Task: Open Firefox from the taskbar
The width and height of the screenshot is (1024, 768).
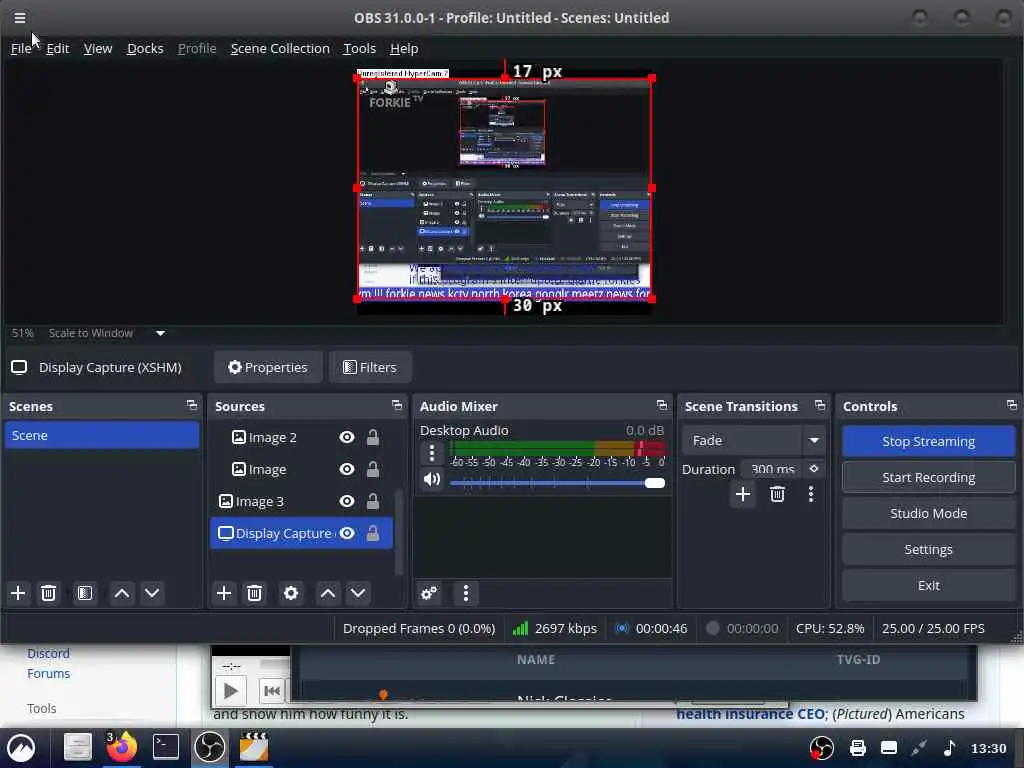Action: click(121, 747)
